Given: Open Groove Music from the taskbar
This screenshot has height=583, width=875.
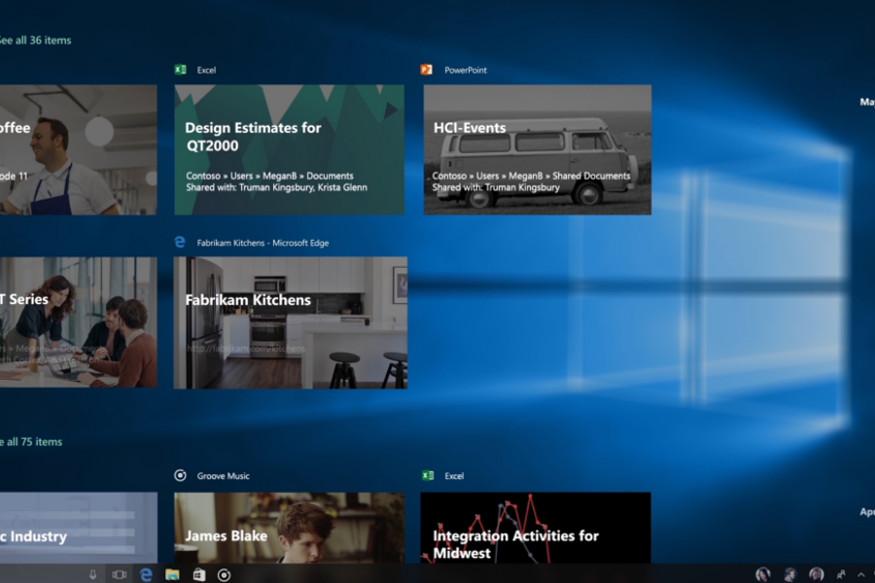Looking at the screenshot, I should (224, 575).
